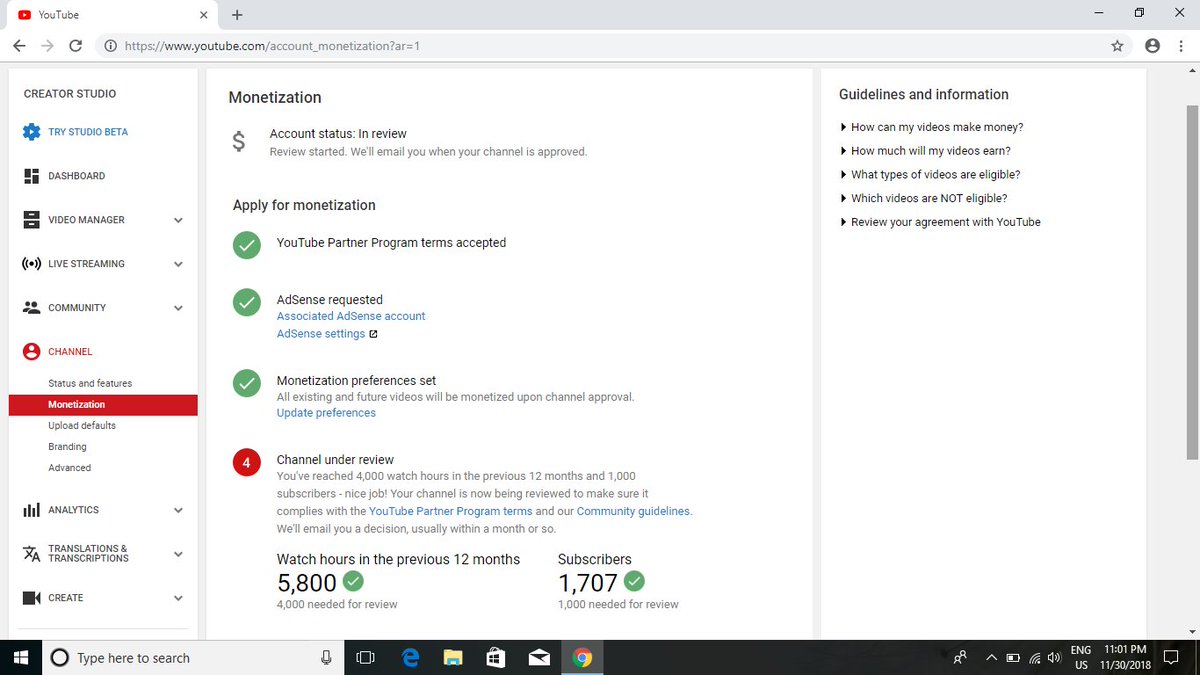Click the Try Studio Beta link
The width and height of the screenshot is (1200, 675).
pos(88,132)
